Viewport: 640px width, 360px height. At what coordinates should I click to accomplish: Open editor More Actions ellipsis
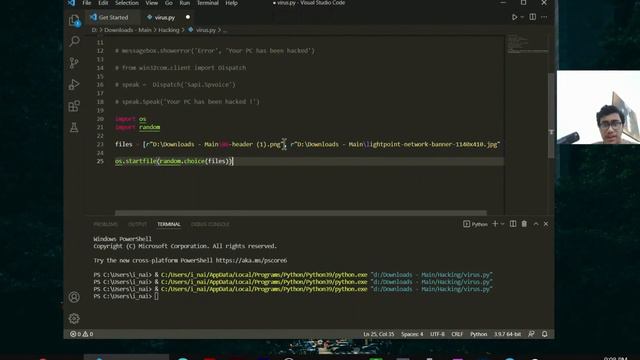544,17
